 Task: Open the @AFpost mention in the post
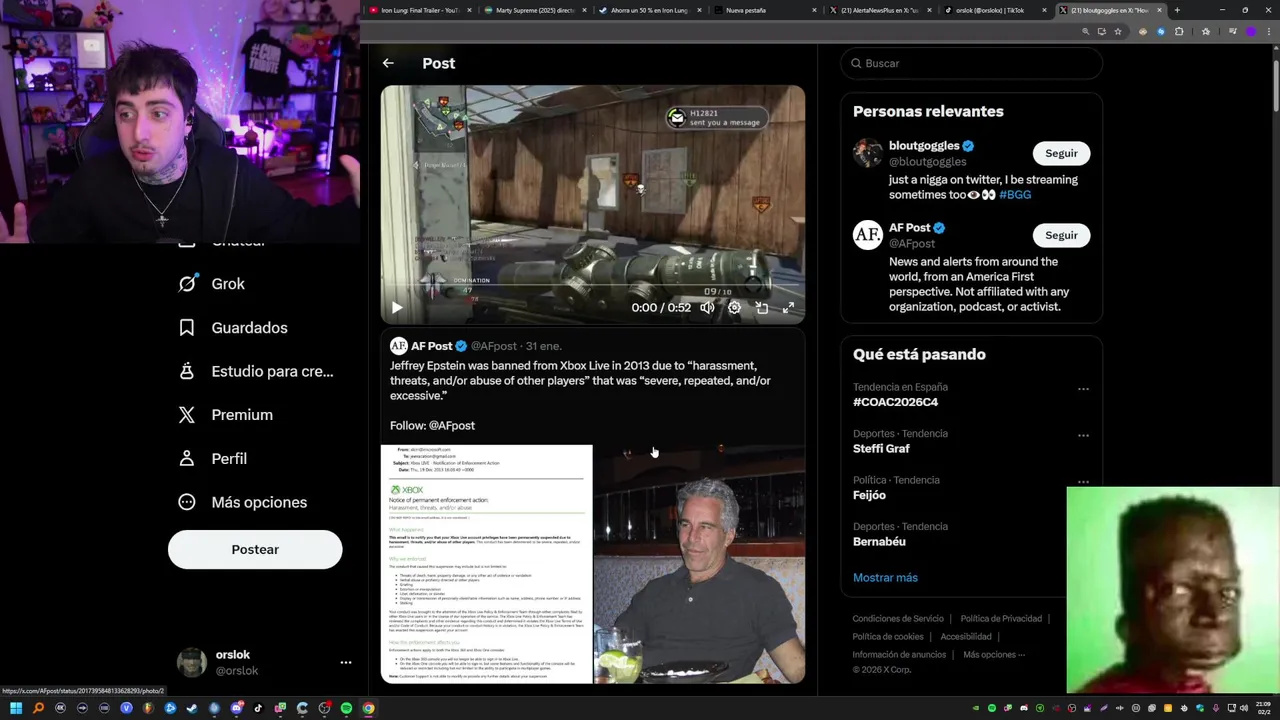tap(452, 426)
